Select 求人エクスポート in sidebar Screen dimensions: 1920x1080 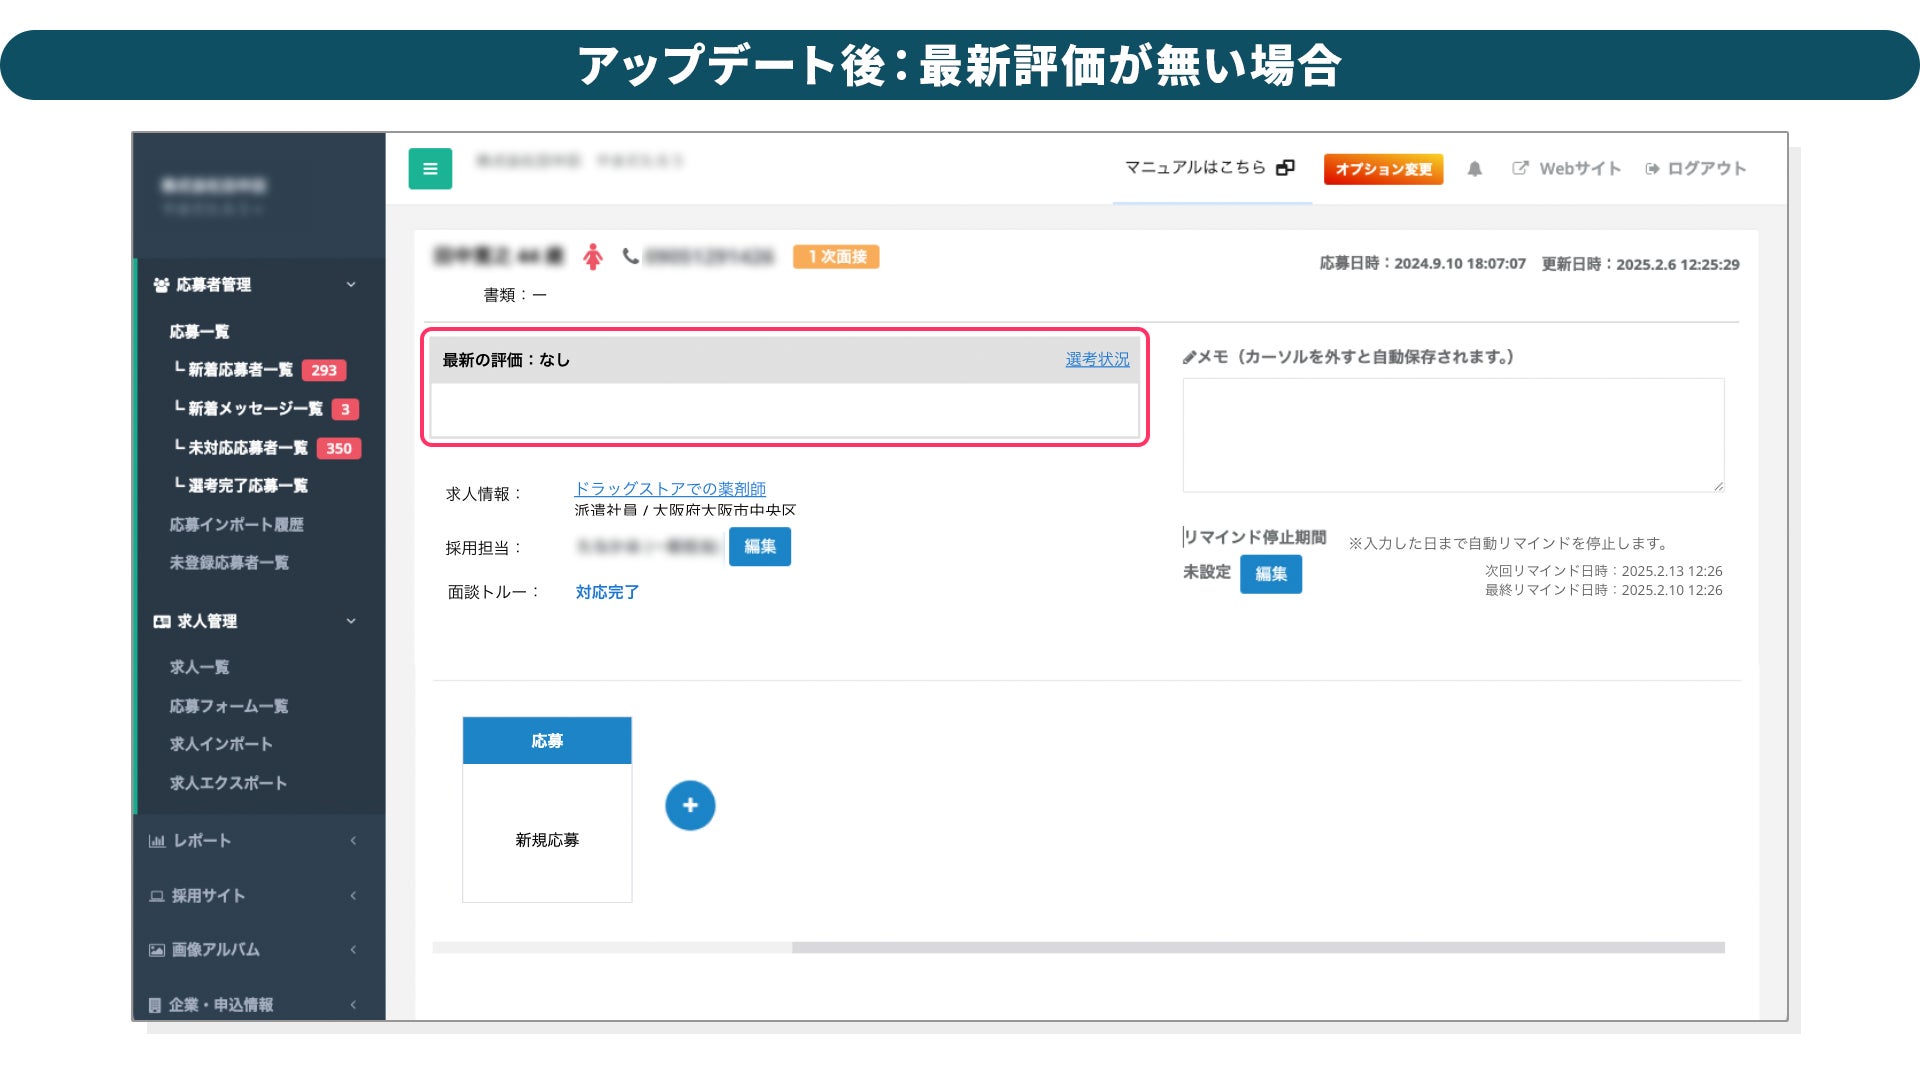[228, 783]
